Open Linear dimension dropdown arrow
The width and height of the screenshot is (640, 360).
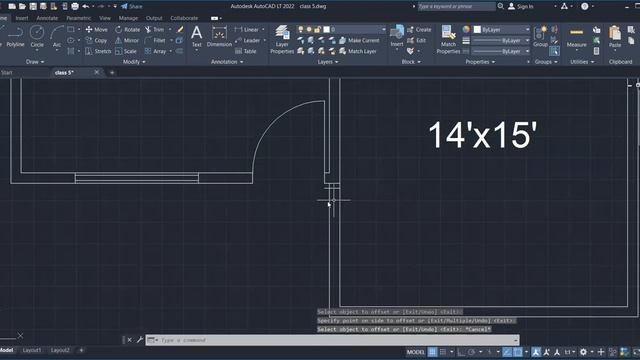tap(263, 29)
